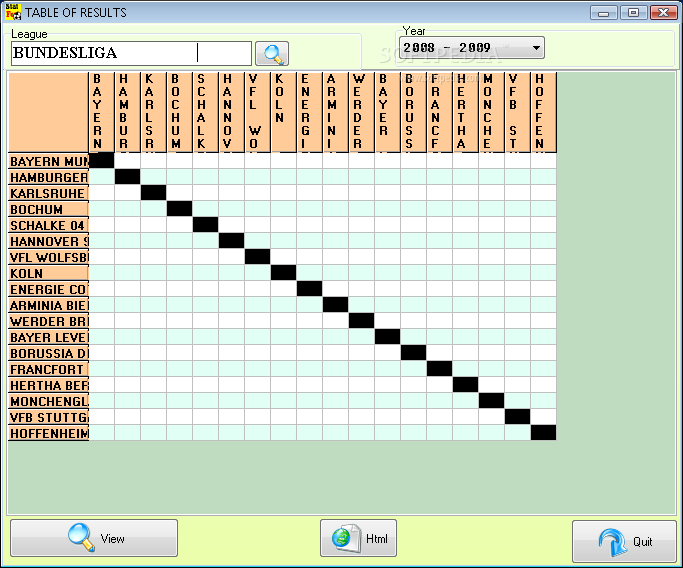The width and height of the screenshot is (683, 568).
Task: Click the vertical SCHALK column header
Action: pyautogui.click(x=206, y=112)
